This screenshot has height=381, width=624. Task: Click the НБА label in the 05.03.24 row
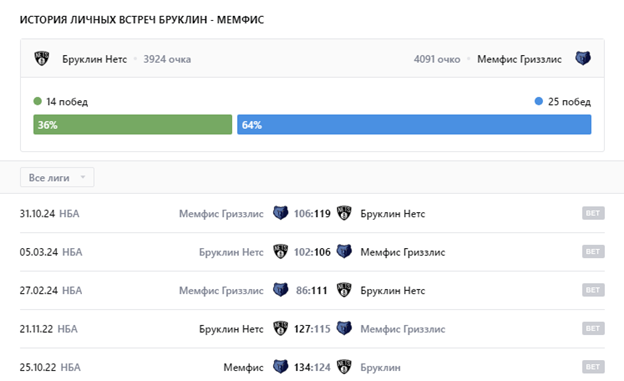72,252
